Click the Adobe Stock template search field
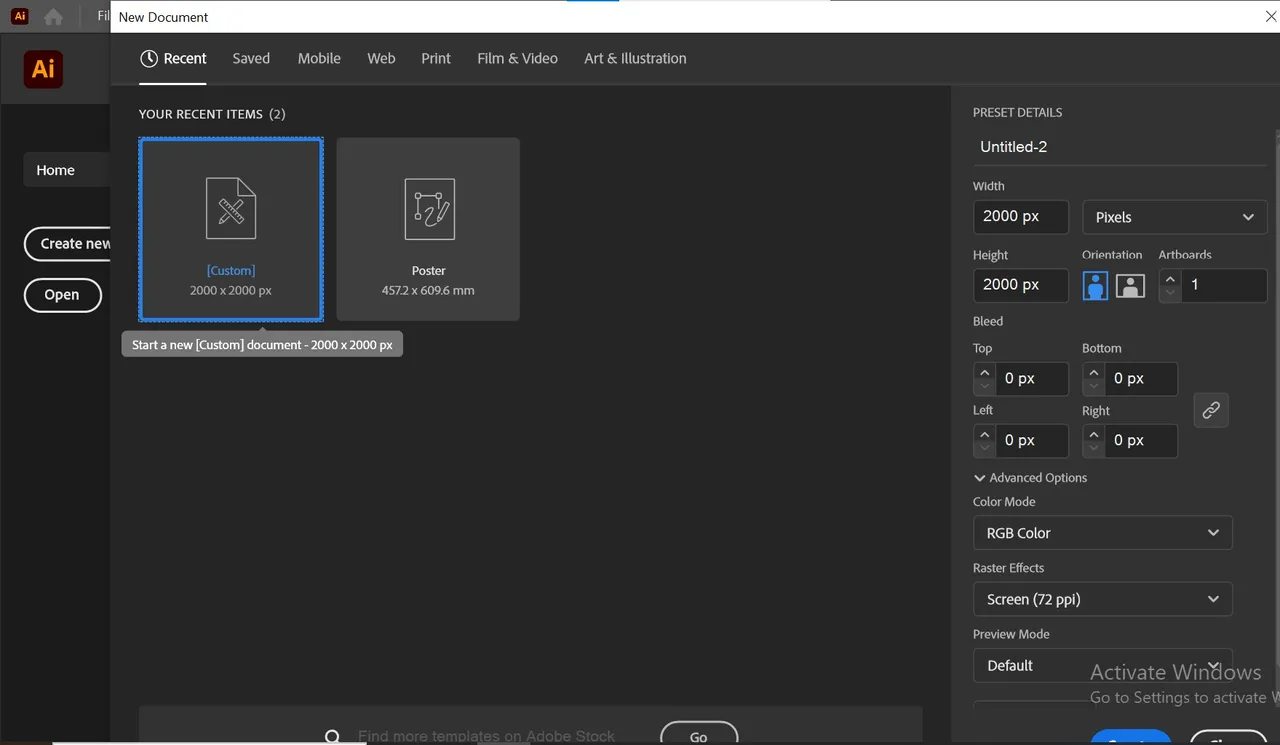The image size is (1280, 745). [486, 736]
